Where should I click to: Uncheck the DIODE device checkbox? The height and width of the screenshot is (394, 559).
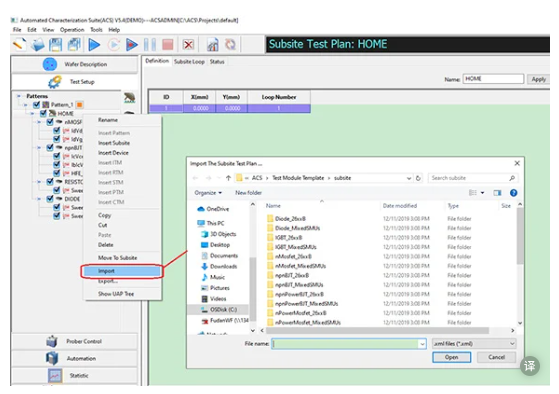50,199
